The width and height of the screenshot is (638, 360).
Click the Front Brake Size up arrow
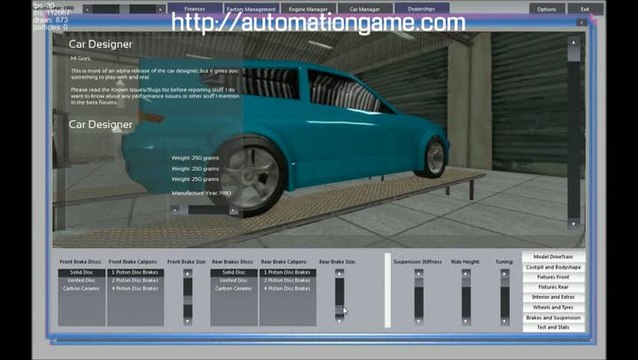click(x=188, y=274)
